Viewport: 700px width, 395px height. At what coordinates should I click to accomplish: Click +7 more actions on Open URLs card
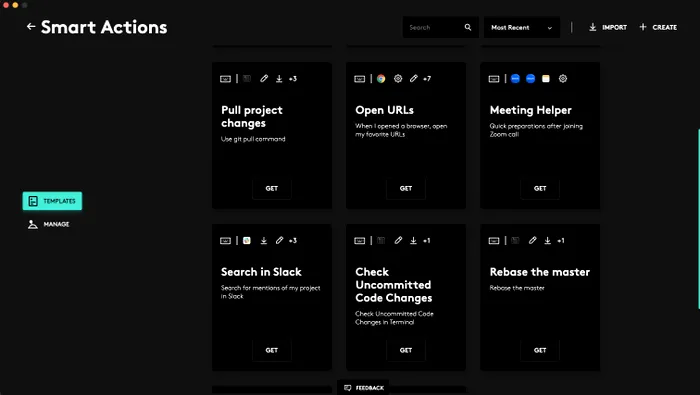coord(427,79)
